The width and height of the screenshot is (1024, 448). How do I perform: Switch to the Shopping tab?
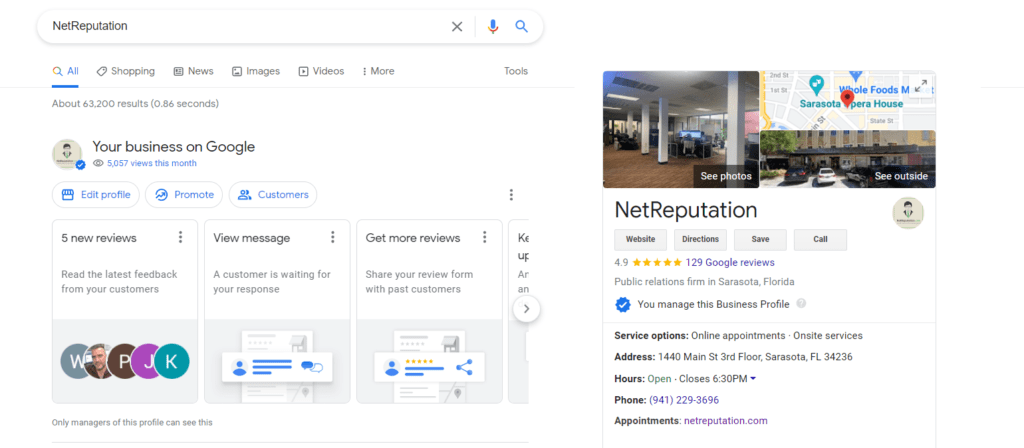[x=125, y=71]
